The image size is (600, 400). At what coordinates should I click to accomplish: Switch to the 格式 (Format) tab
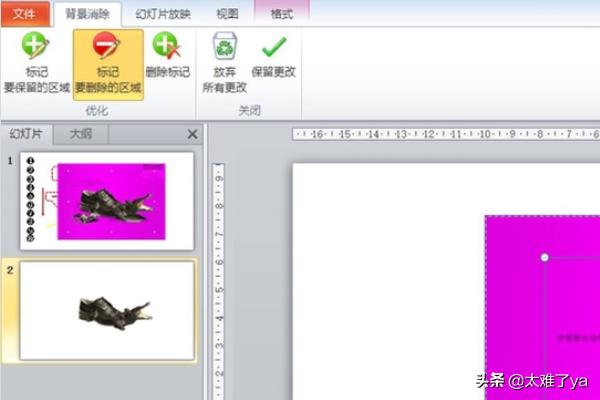[282, 14]
